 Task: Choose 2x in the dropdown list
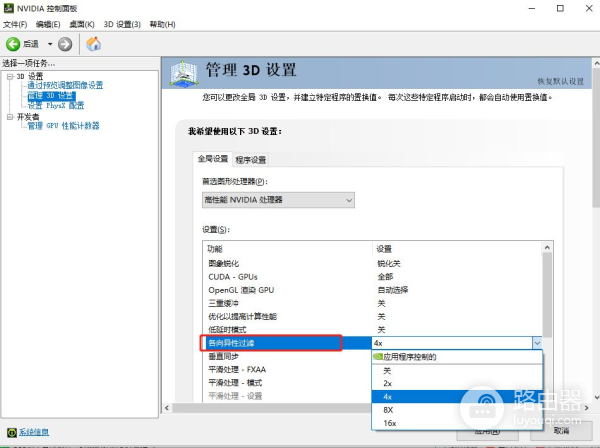457,383
